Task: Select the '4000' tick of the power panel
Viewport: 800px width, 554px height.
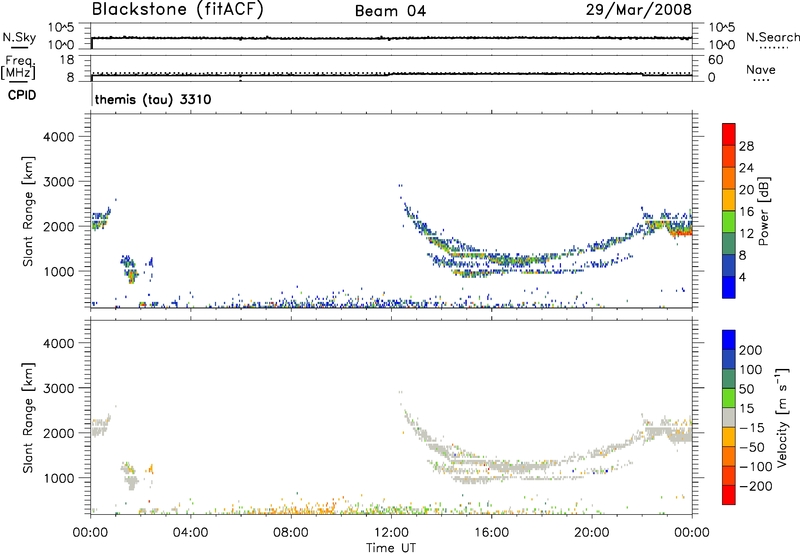Action: coord(59,137)
